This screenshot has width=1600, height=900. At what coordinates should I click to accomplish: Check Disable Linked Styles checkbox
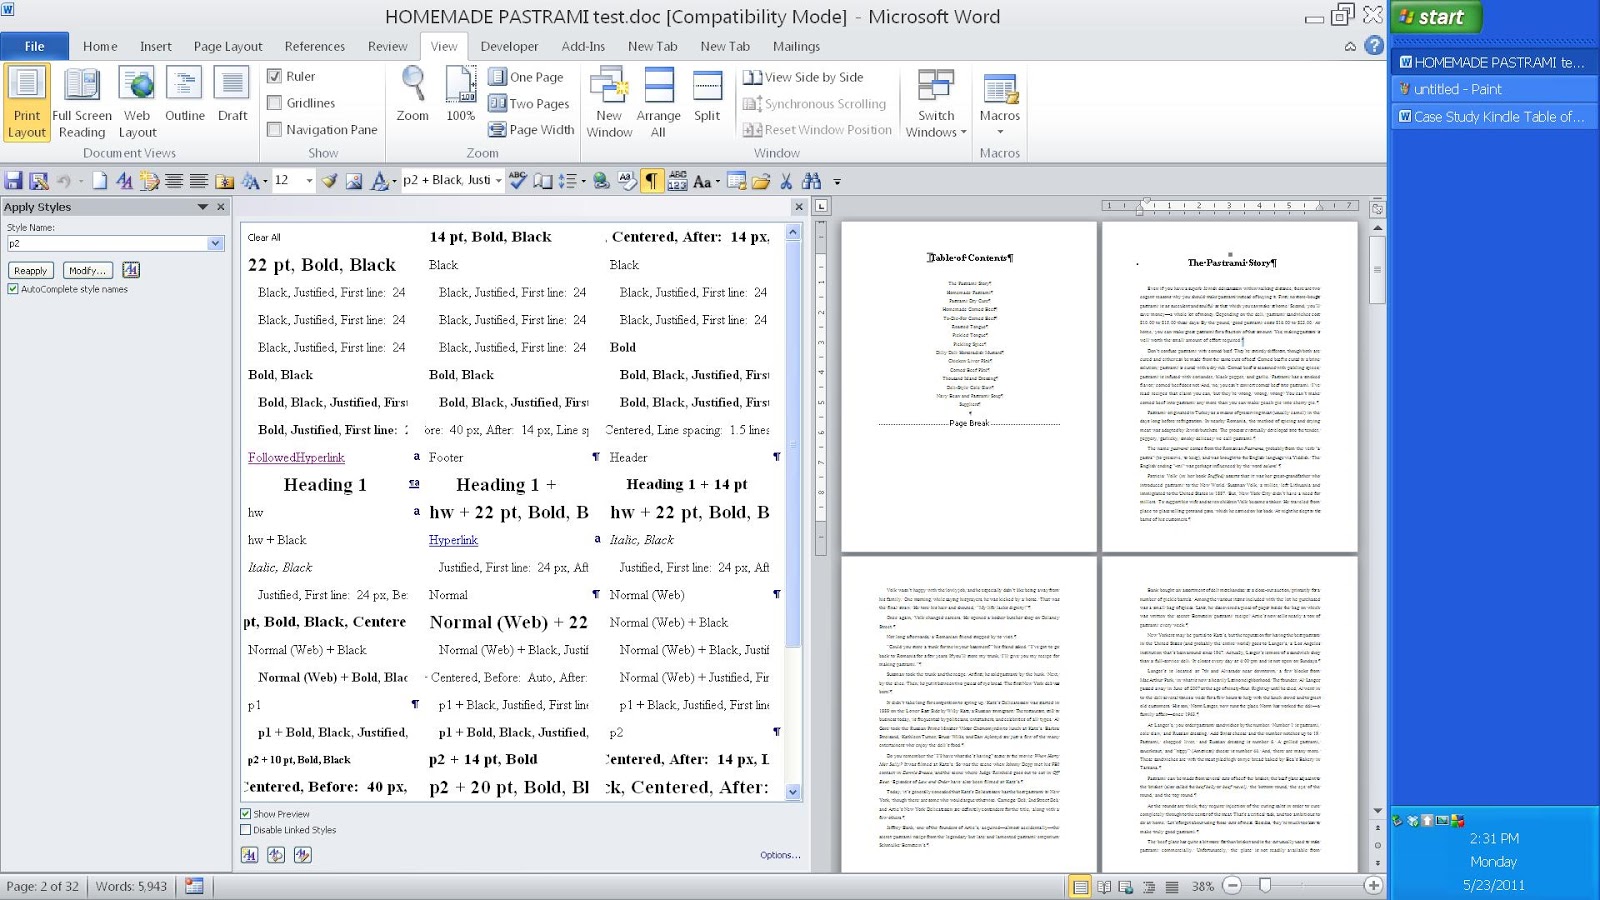(246, 830)
